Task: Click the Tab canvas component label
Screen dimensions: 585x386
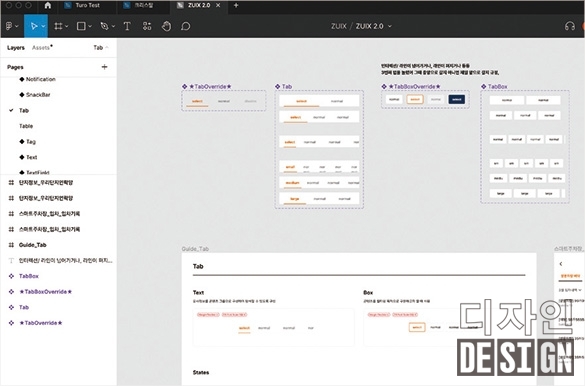Action: pos(287,87)
